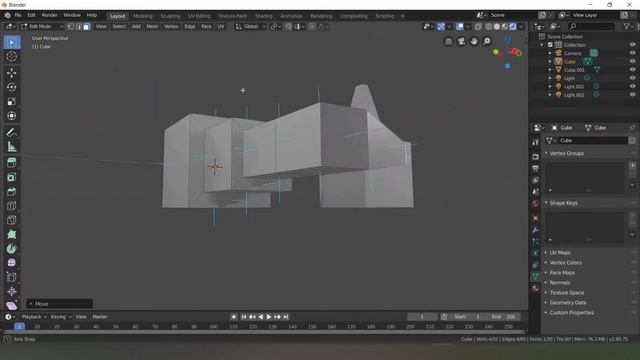
Task: Click the green Y axis gizmo dot
Action: point(496,52)
